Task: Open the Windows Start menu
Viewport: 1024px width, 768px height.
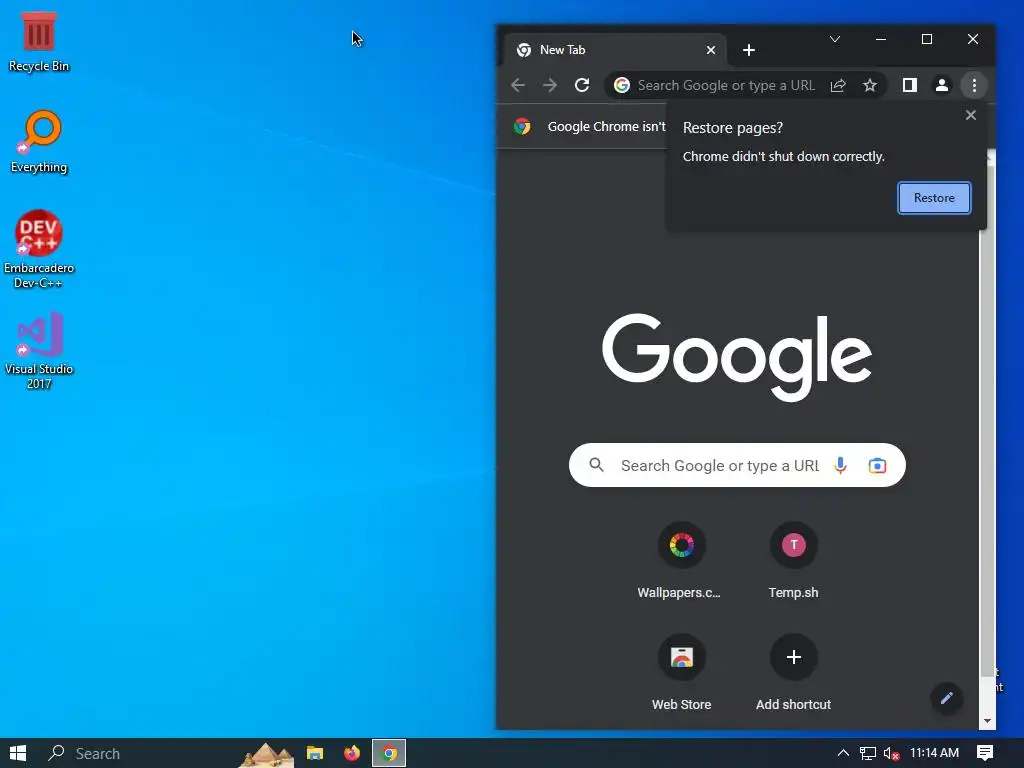Action: coord(18,753)
